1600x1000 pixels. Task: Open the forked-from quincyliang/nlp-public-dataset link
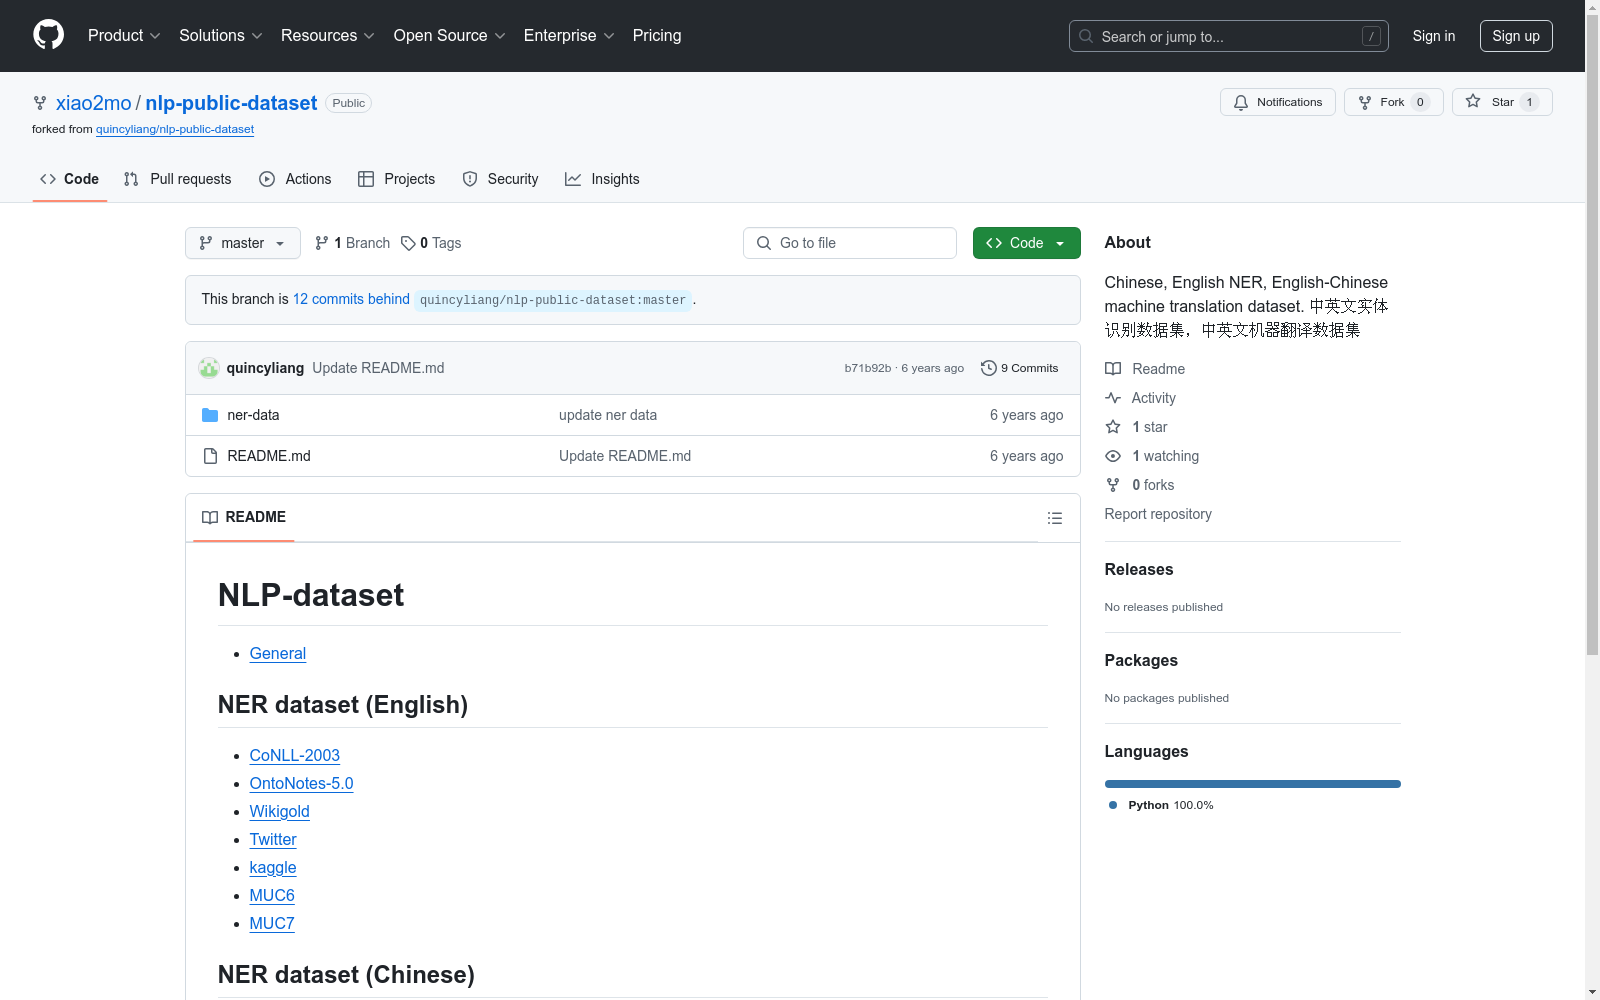tap(175, 129)
